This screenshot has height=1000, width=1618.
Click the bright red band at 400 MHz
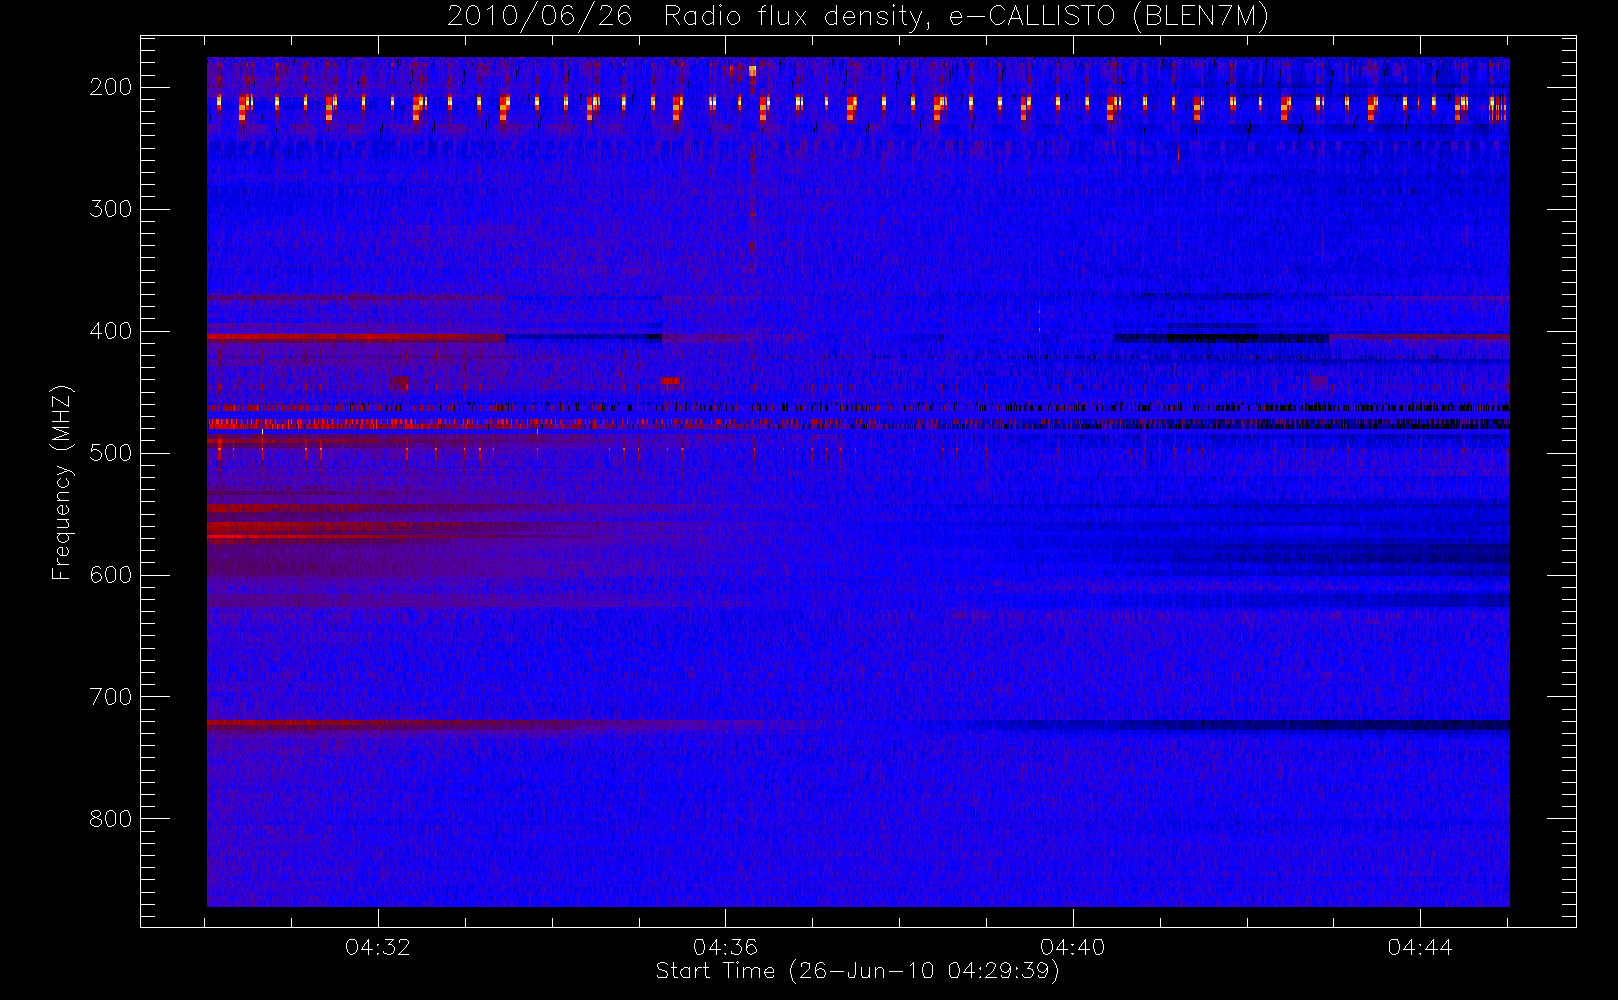355,338
